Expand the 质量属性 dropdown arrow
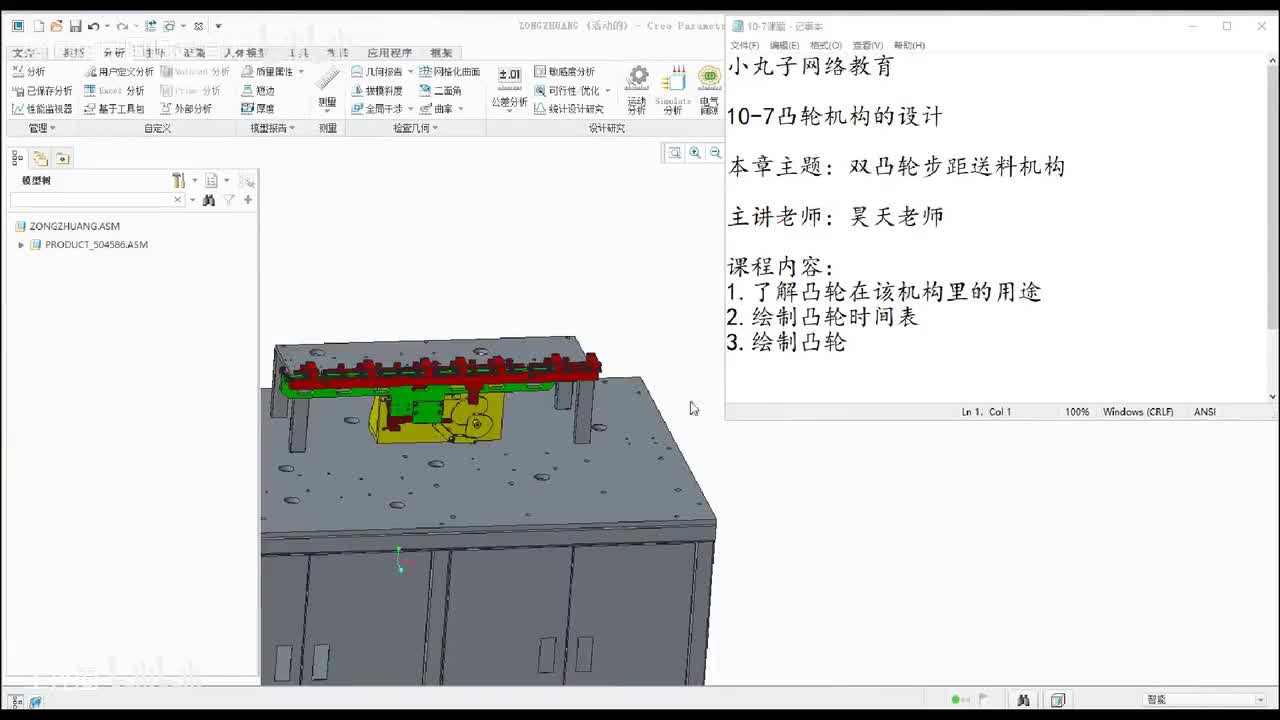 (x=301, y=72)
